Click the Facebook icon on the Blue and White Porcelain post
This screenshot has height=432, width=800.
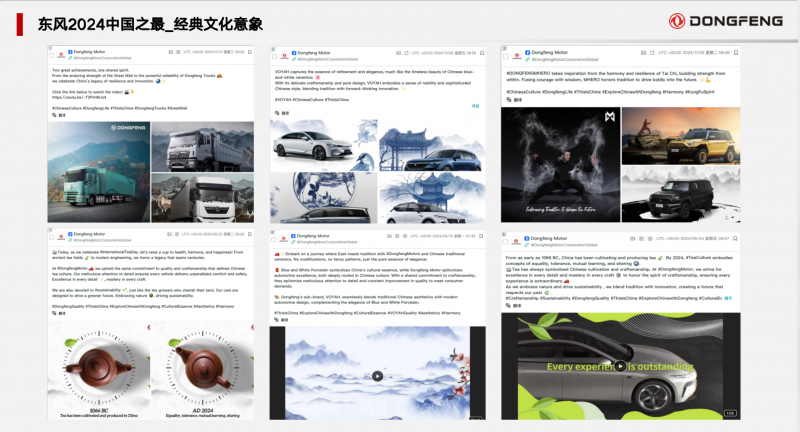[293, 236]
